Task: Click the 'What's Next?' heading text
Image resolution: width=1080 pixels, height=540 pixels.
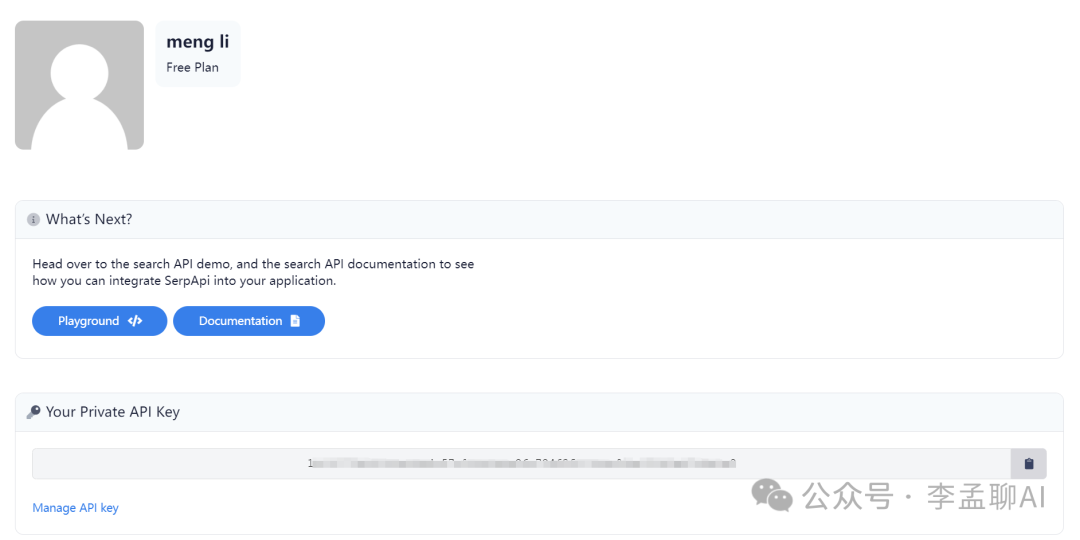Action: [89, 220]
